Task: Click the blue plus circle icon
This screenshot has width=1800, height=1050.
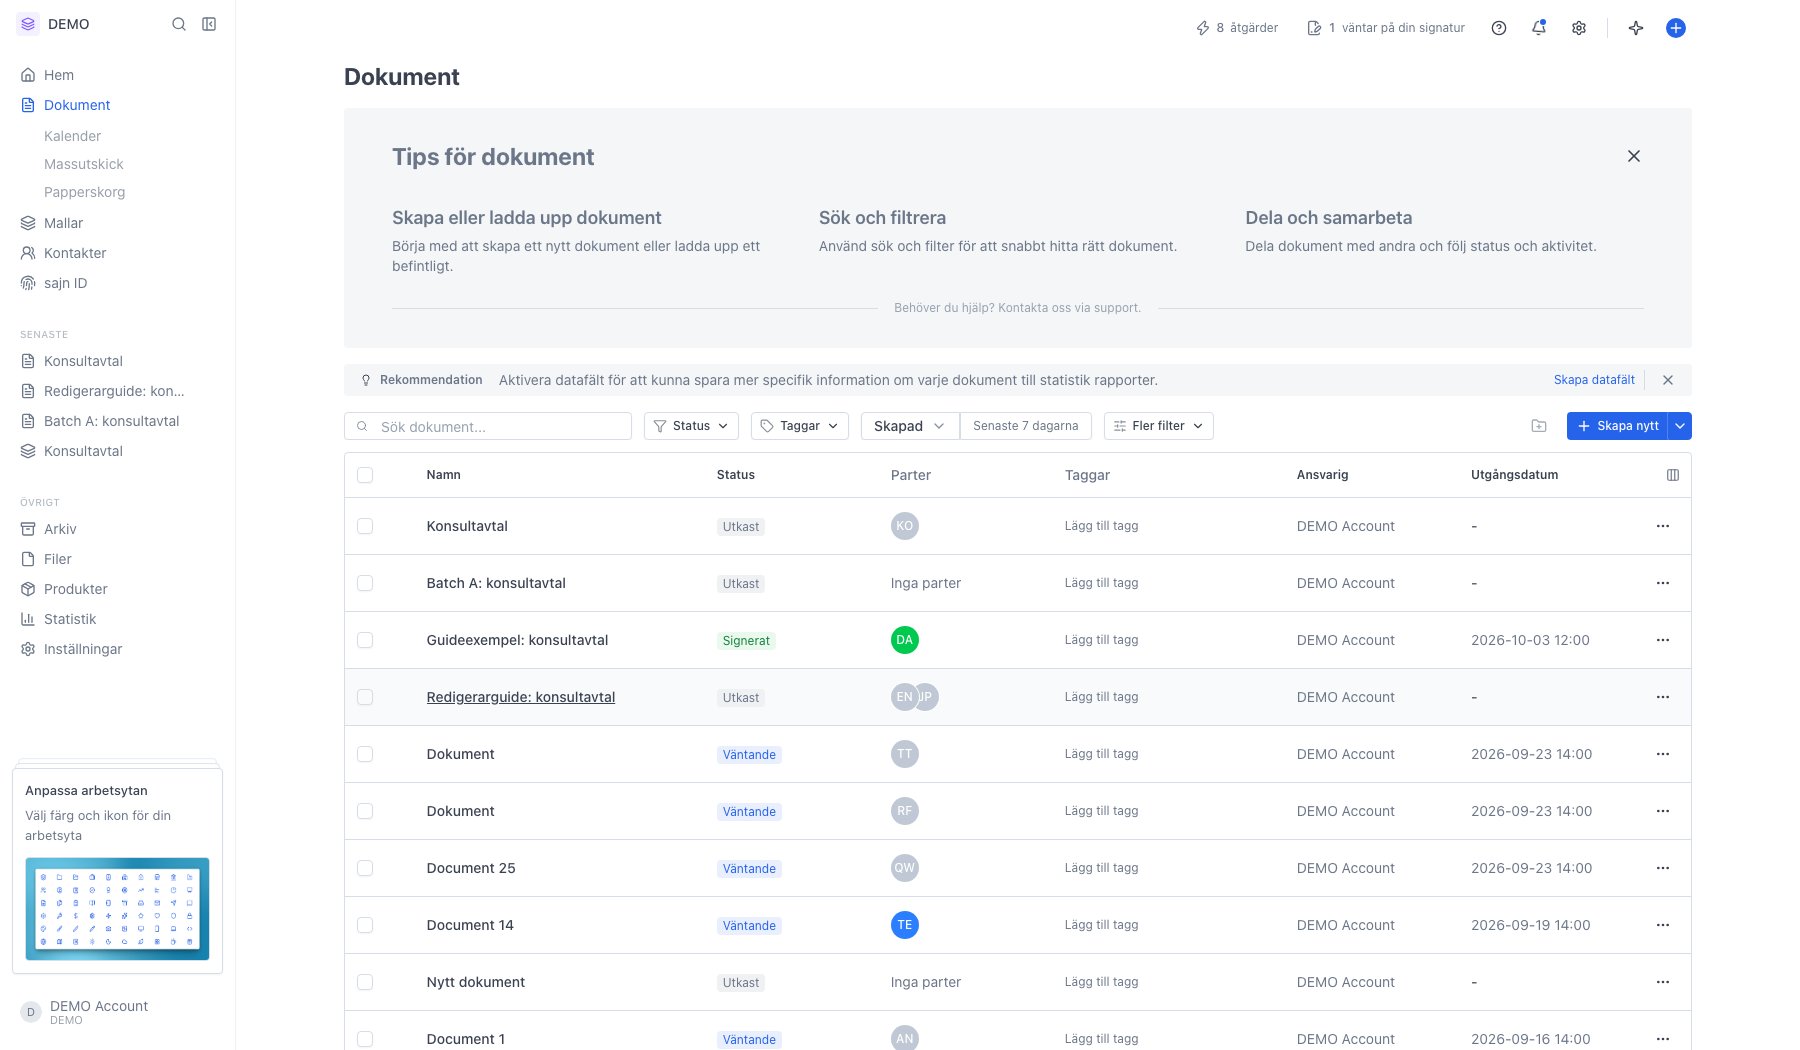Action: click(1676, 28)
